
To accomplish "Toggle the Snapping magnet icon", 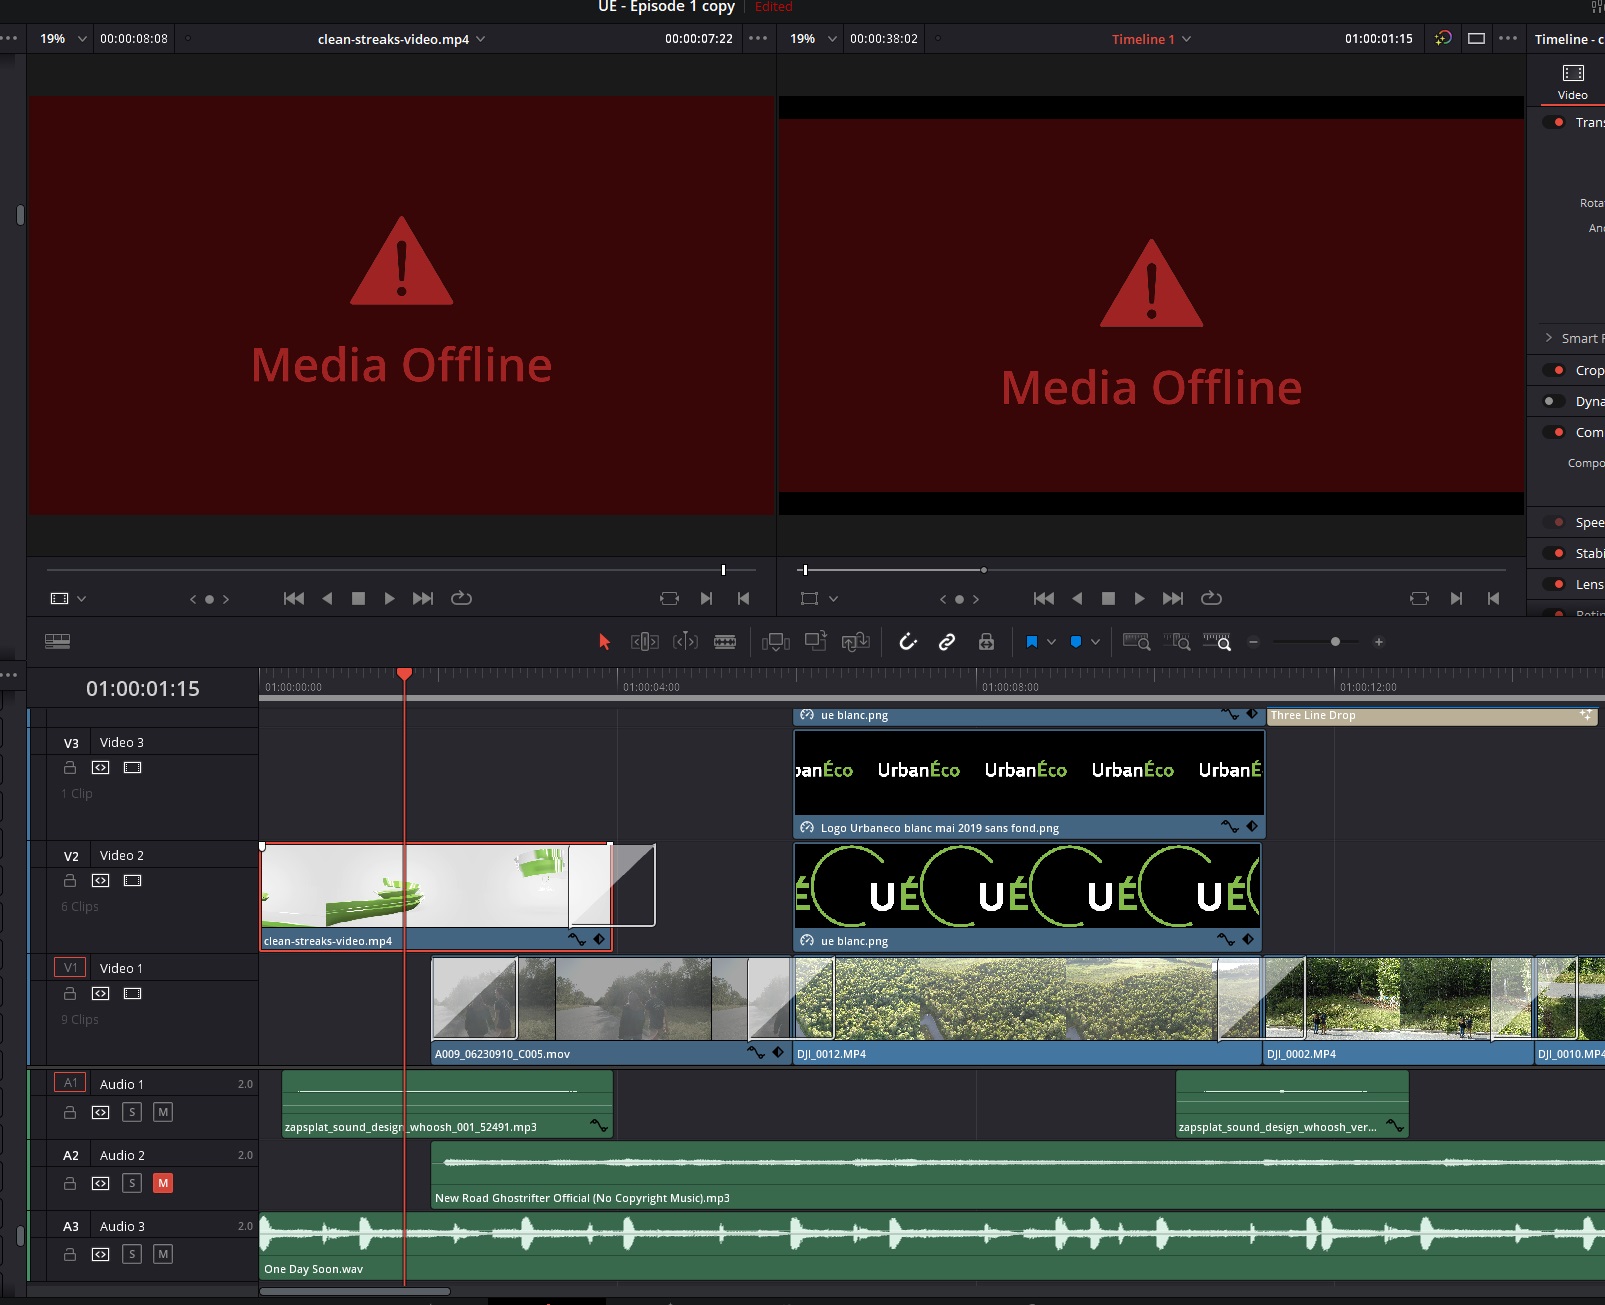I will [x=908, y=642].
